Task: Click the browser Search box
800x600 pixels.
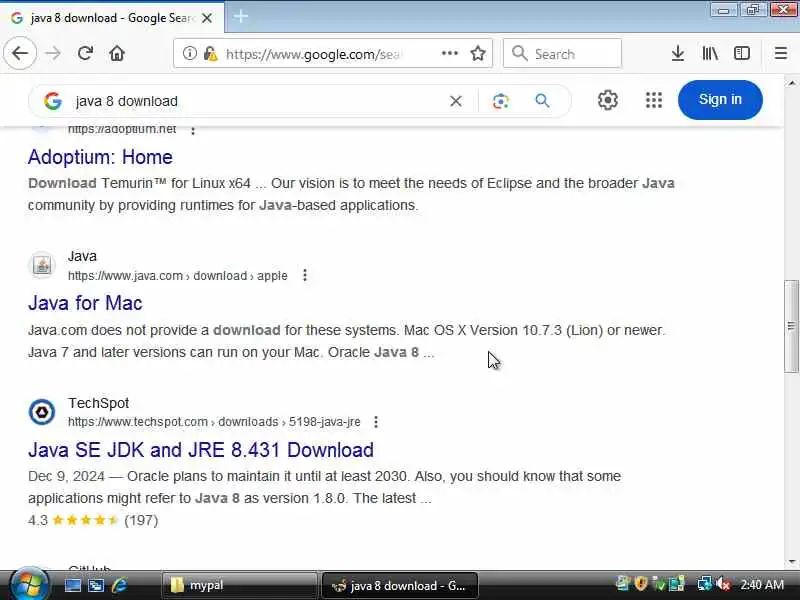Action: tap(562, 53)
